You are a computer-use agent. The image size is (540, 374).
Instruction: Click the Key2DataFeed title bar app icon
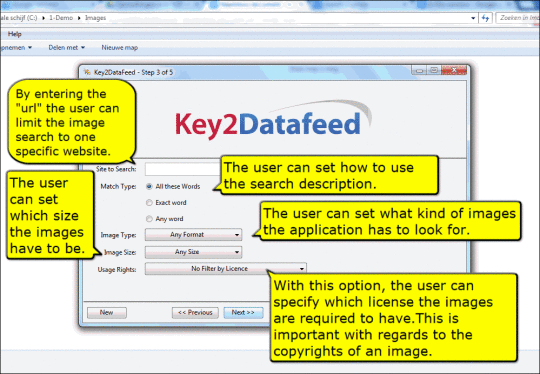click(x=87, y=72)
